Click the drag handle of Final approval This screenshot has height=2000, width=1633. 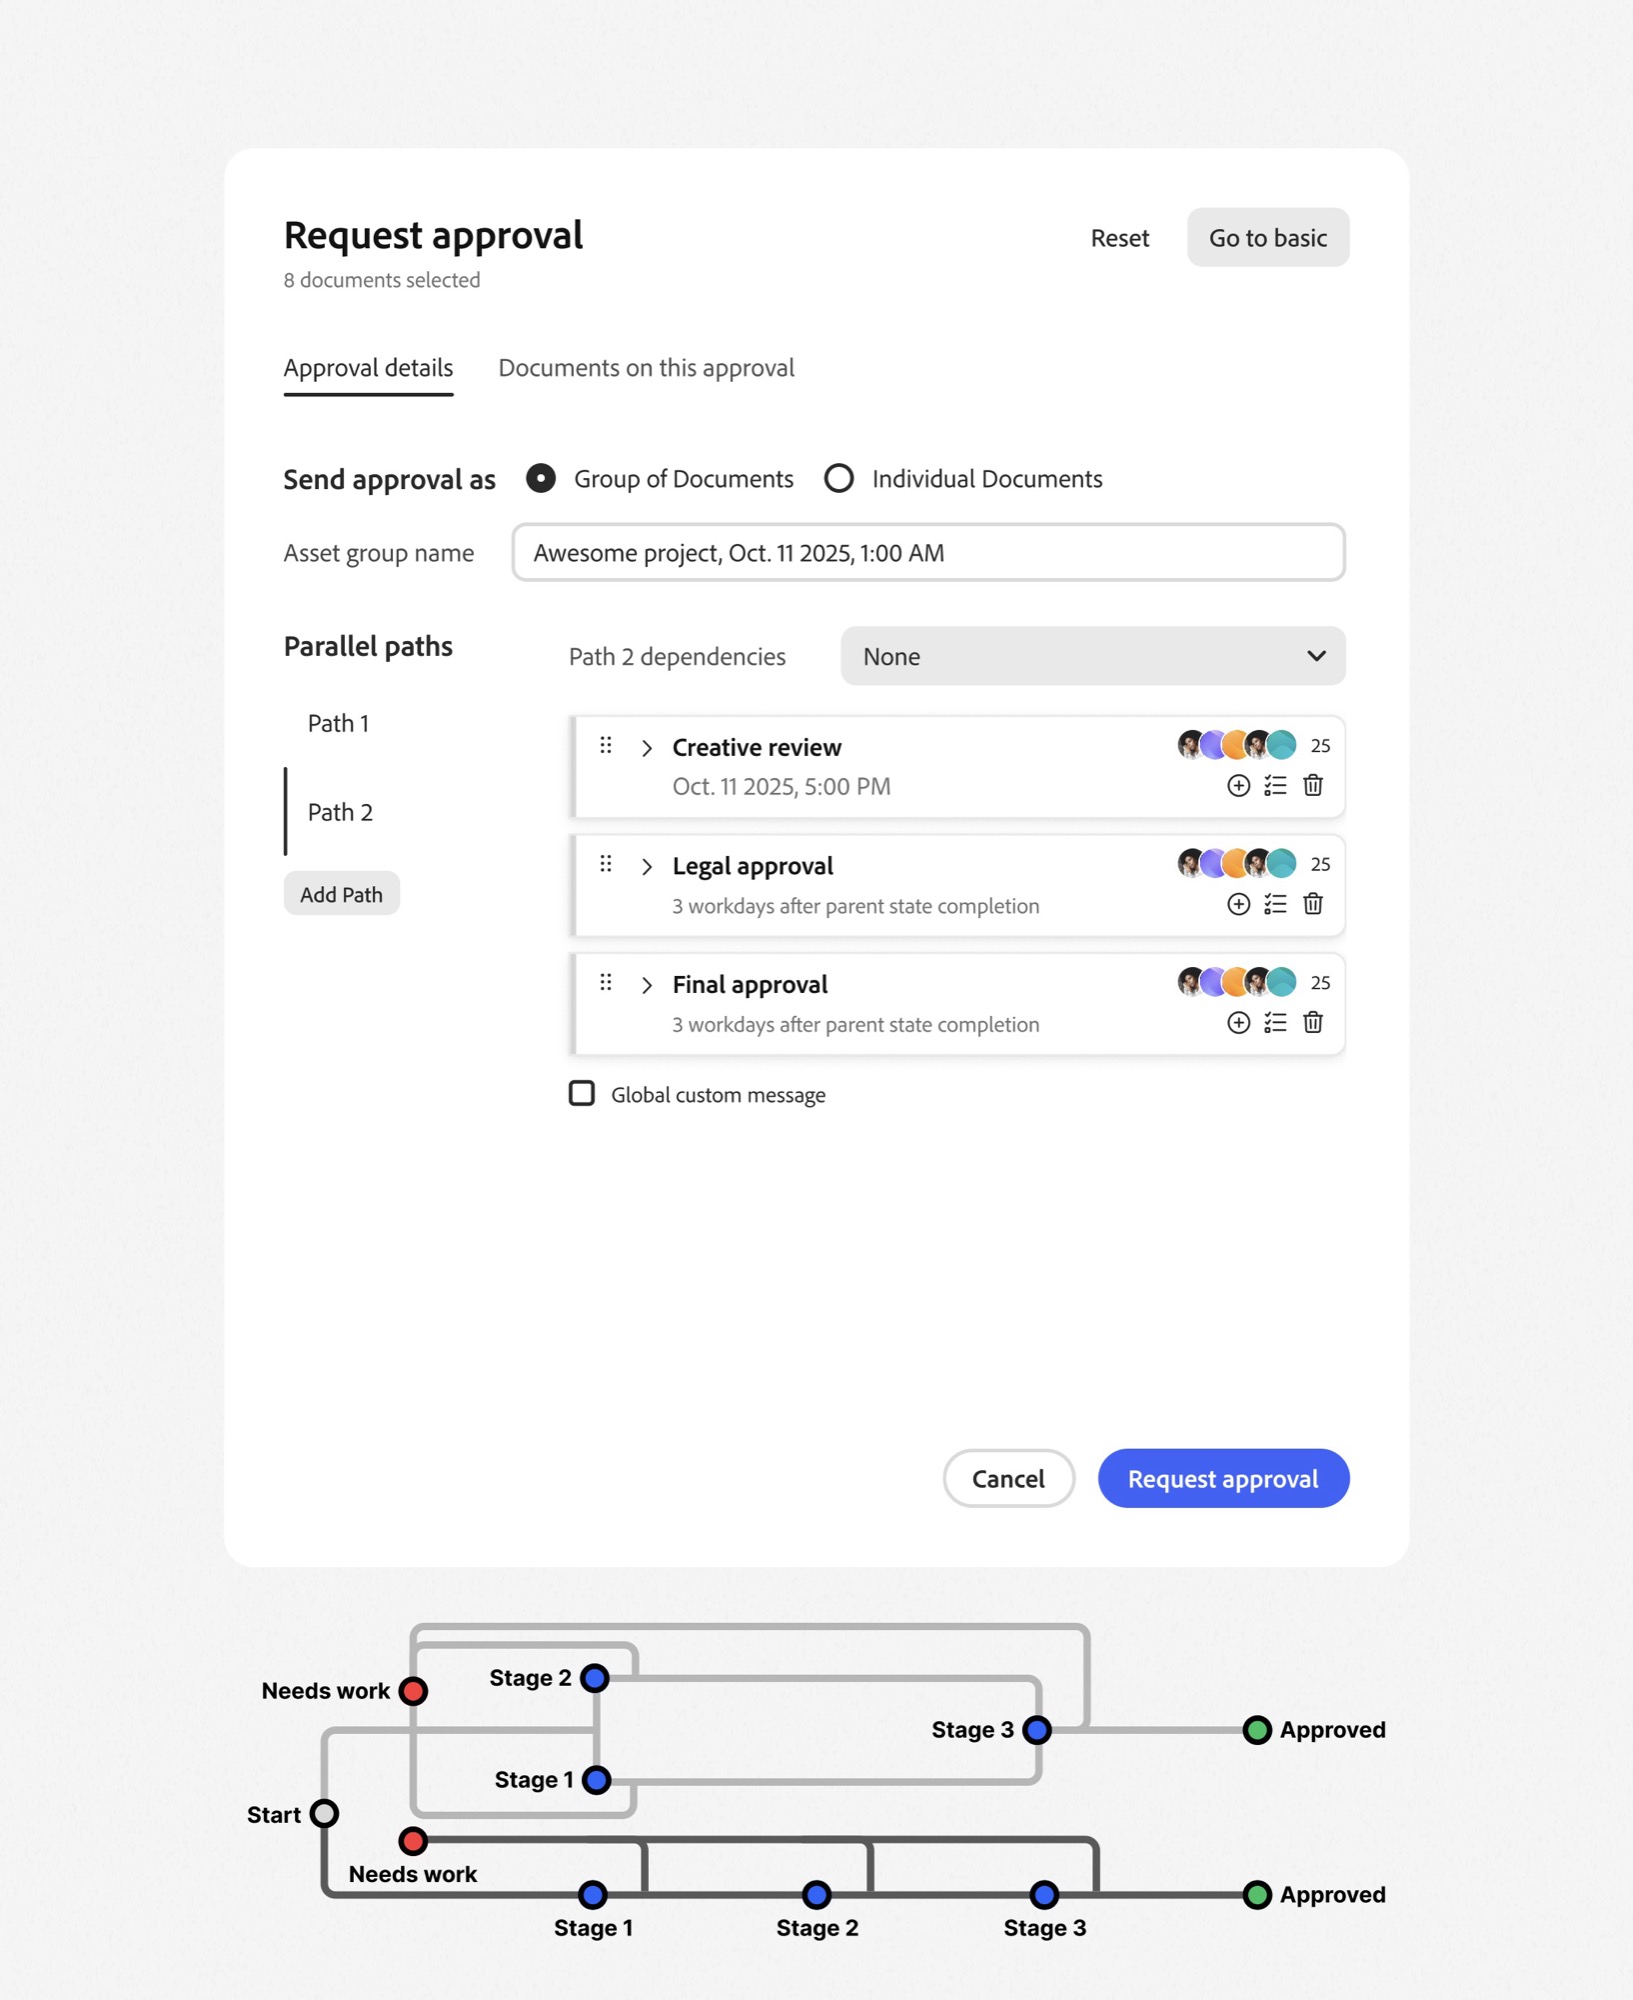coord(606,982)
